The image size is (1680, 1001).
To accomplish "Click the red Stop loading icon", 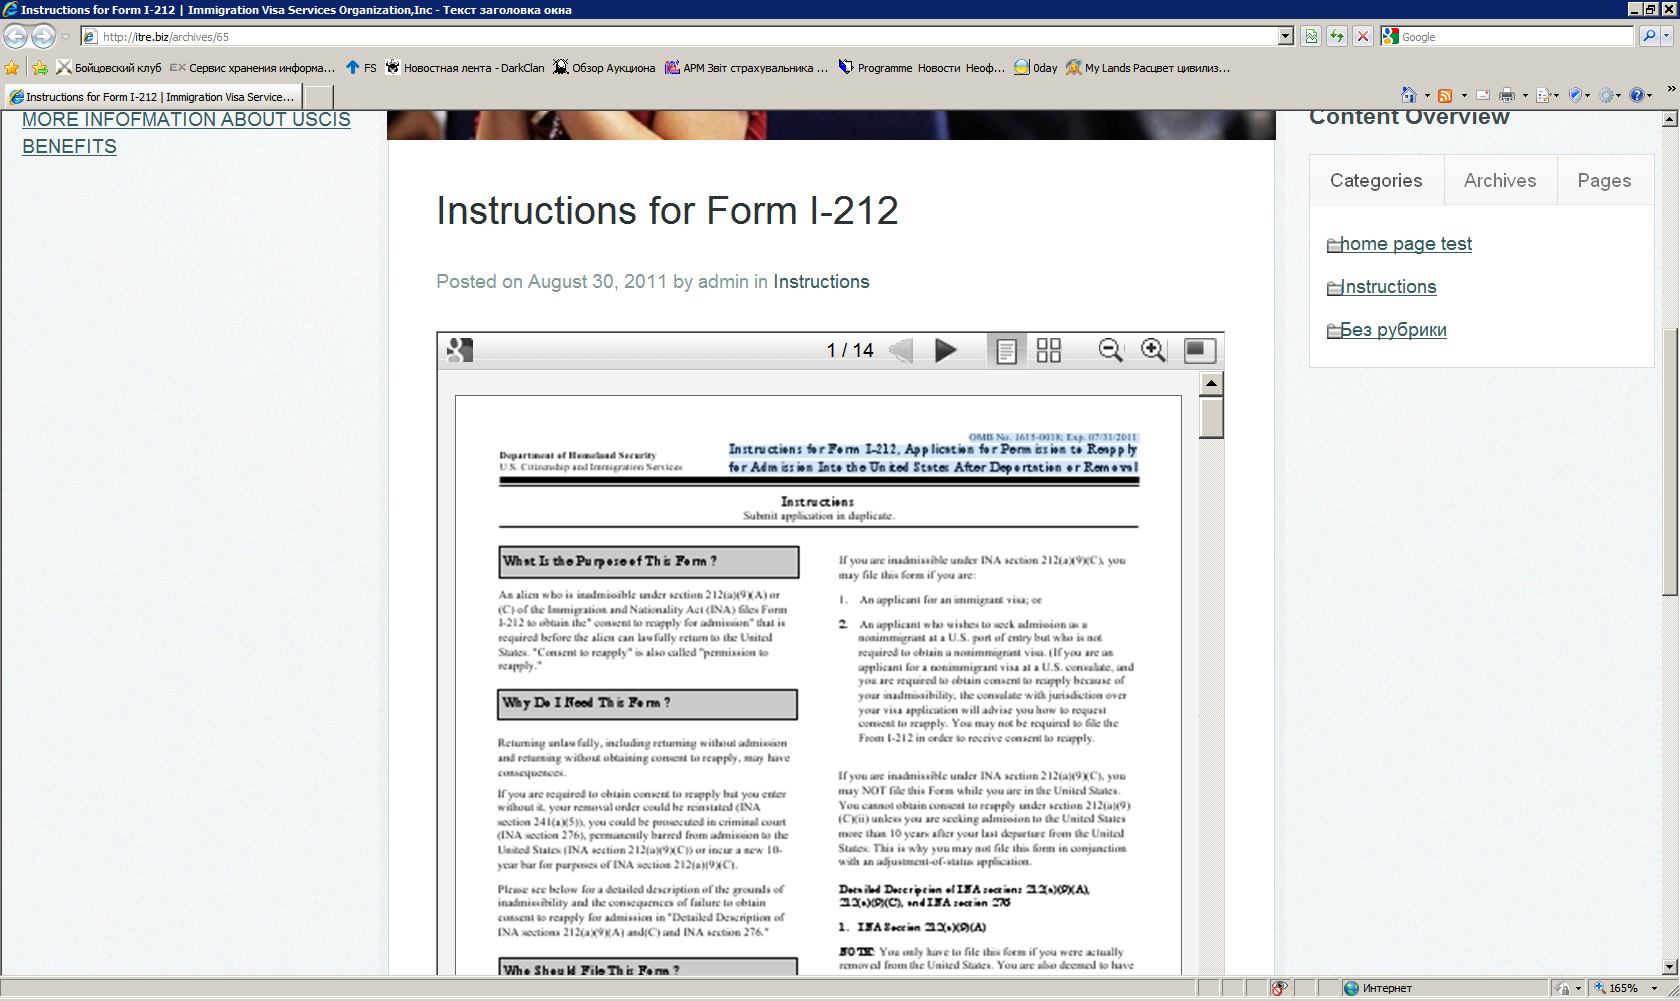I will (x=1363, y=37).
